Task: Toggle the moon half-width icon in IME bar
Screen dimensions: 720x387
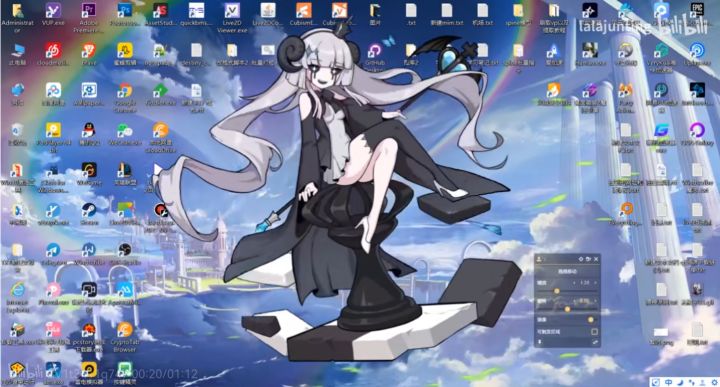Action: (680, 383)
